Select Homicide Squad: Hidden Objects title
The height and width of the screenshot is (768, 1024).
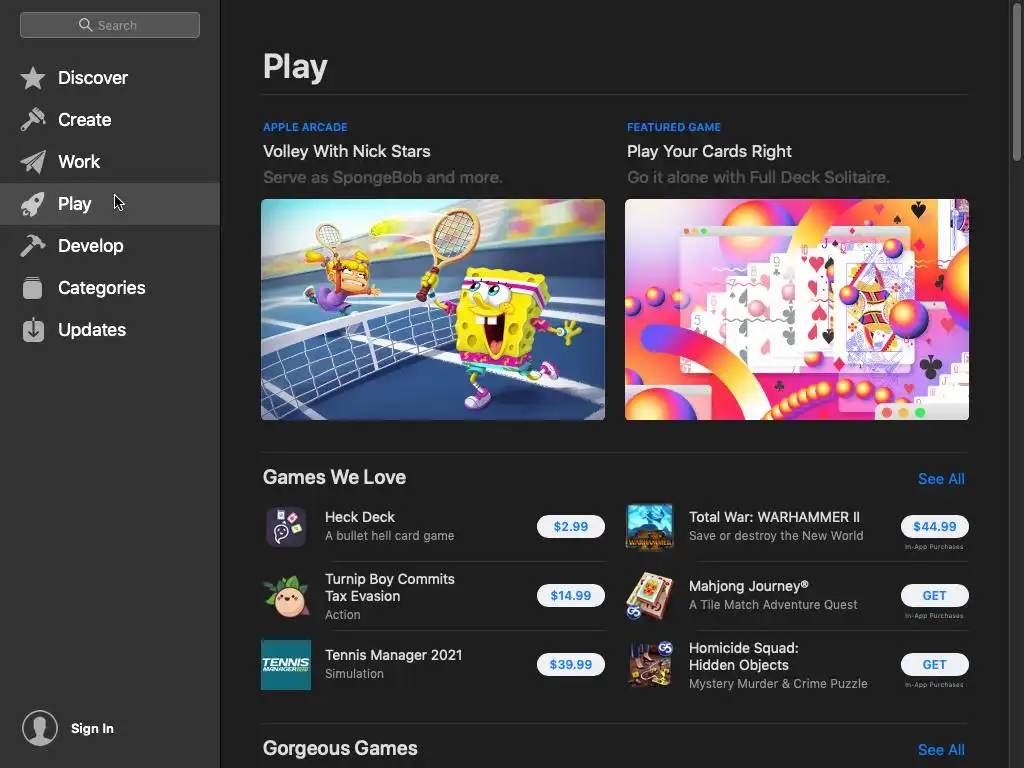pyautogui.click(x=744, y=656)
